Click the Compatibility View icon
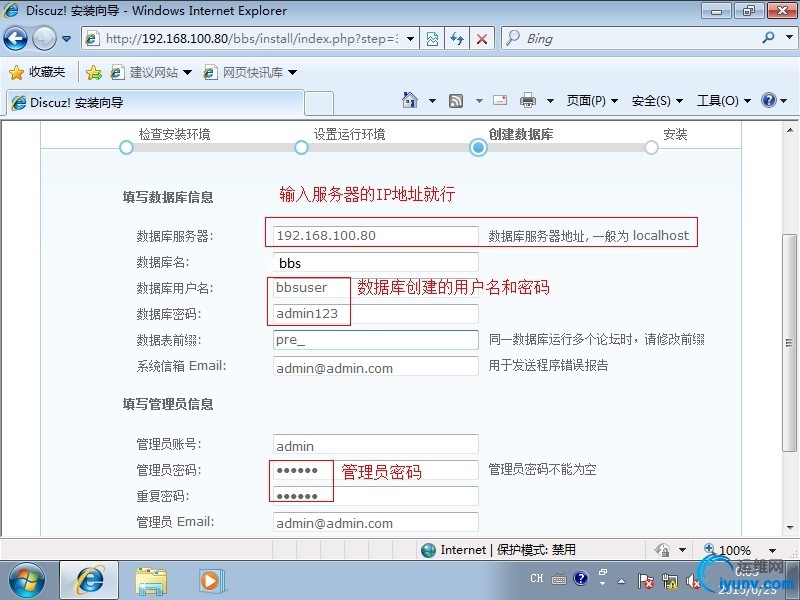Image resolution: width=800 pixels, height=600 pixels. (432, 39)
